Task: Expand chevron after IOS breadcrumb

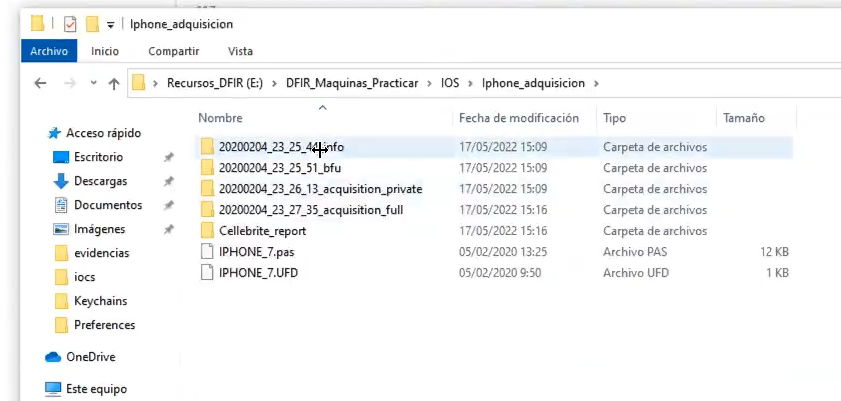Action: [x=470, y=84]
